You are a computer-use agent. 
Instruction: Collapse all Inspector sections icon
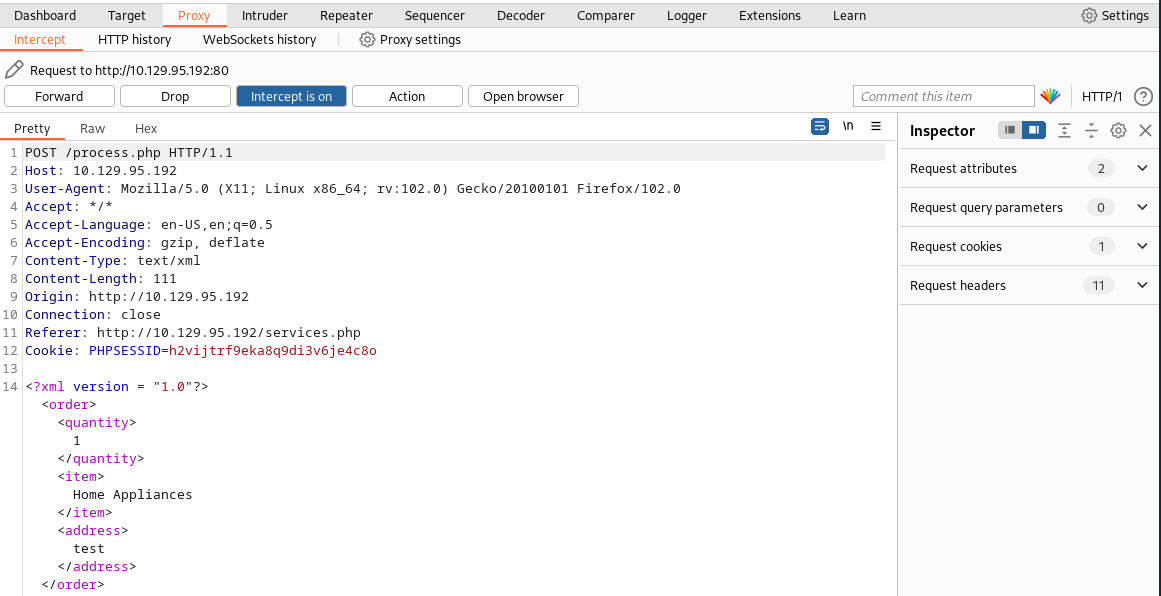[x=1091, y=131]
